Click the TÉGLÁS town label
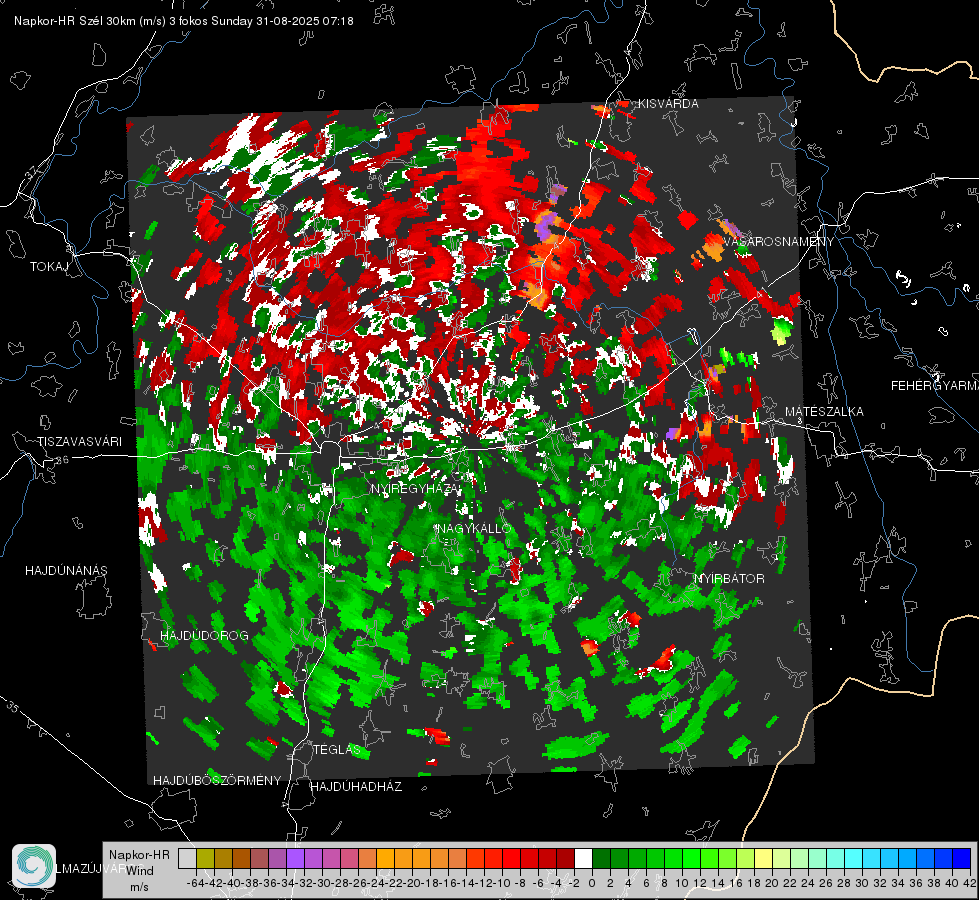This screenshot has width=979, height=900. coord(337,749)
